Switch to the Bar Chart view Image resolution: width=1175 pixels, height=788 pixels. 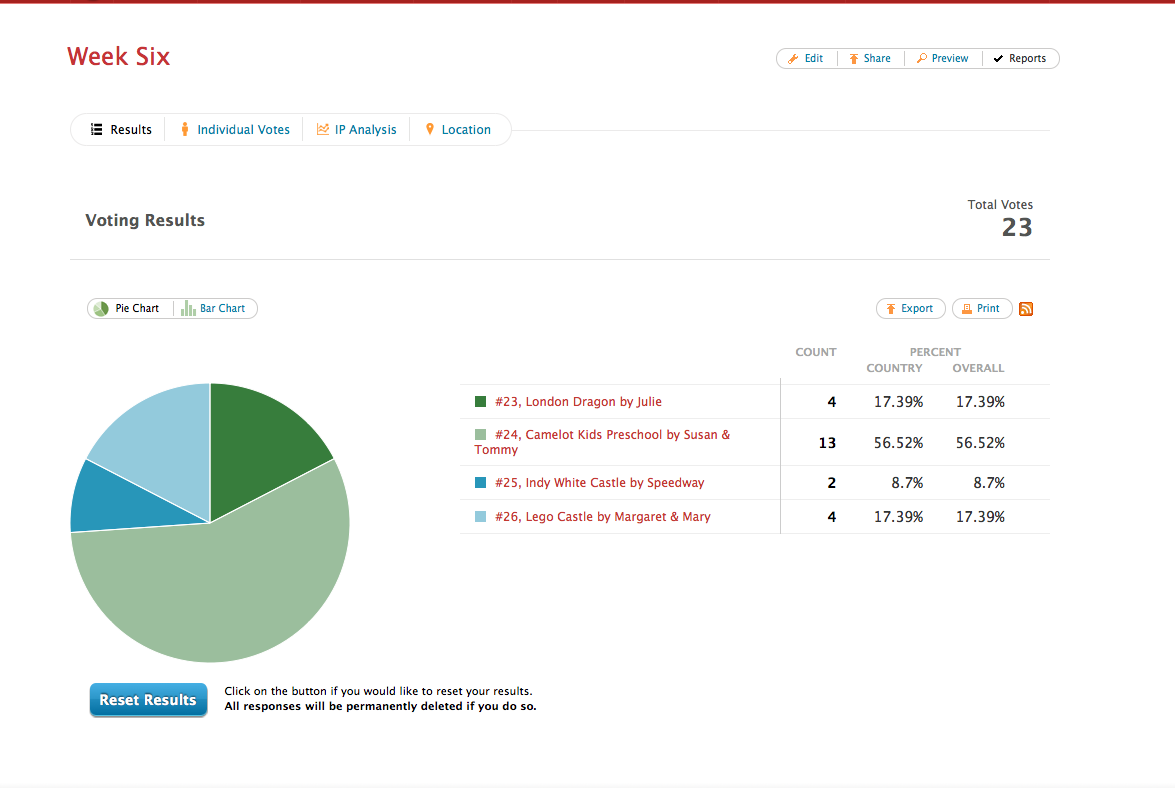coord(215,309)
